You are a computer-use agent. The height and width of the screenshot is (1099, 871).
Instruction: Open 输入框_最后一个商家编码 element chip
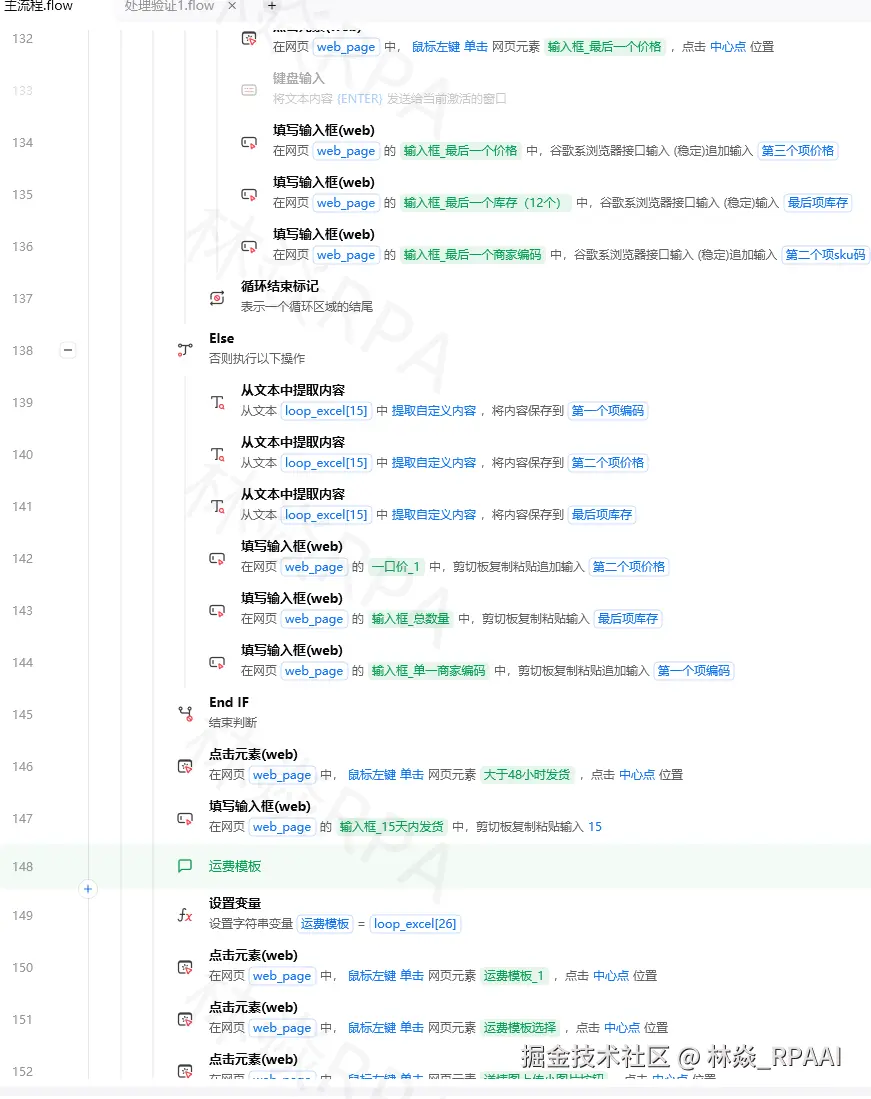472,254
